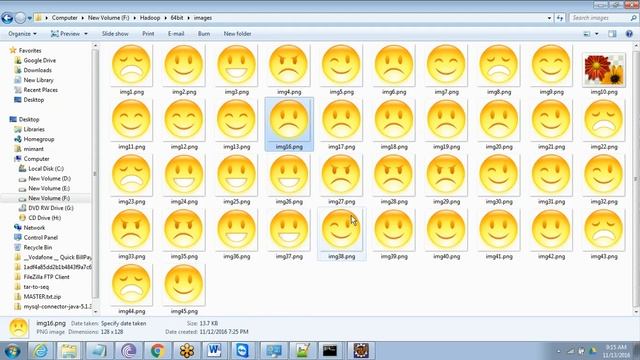Select the Hadoop breadcrumb segment
640x360 pixels.
[150, 18]
